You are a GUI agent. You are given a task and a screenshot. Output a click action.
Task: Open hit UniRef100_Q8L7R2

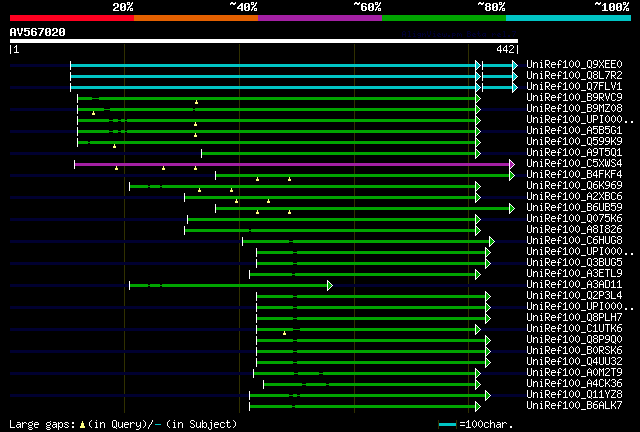pos(574,76)
